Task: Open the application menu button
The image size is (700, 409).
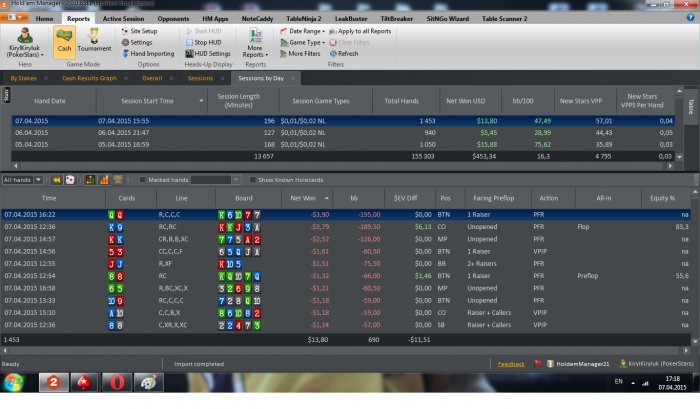Action: 14,17
